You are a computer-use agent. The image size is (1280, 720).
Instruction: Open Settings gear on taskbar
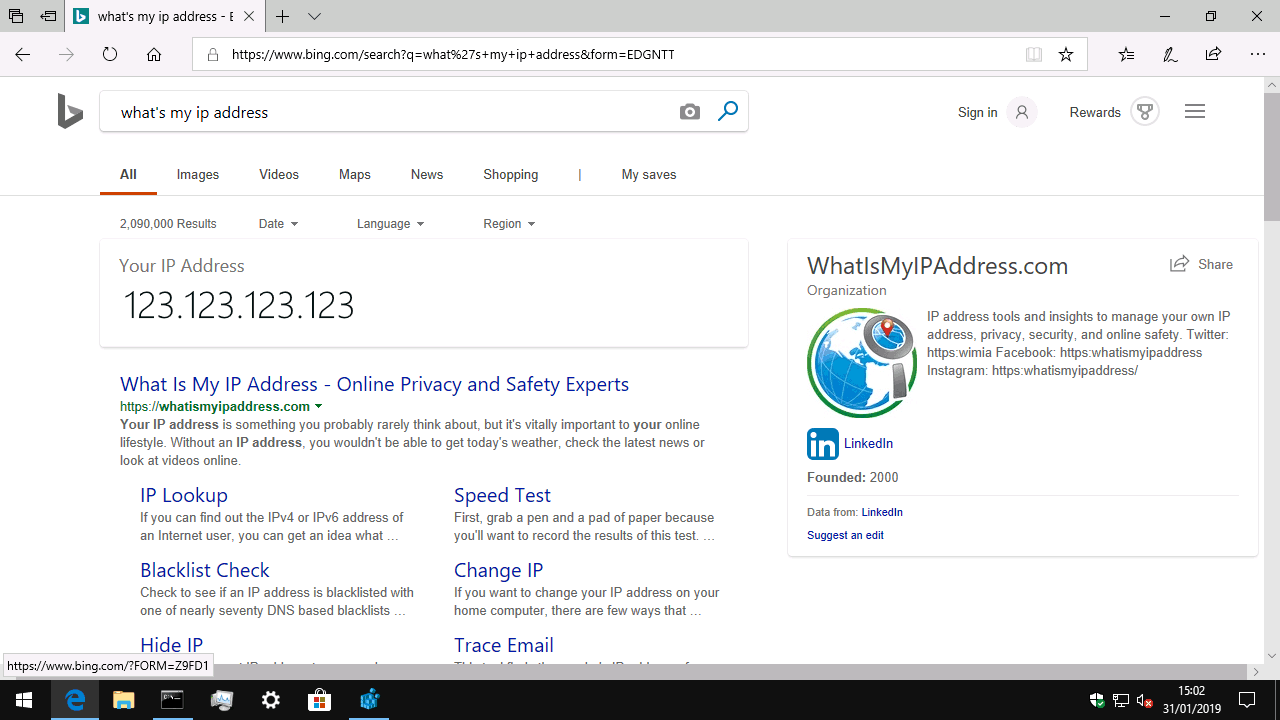tap(270, 700)
